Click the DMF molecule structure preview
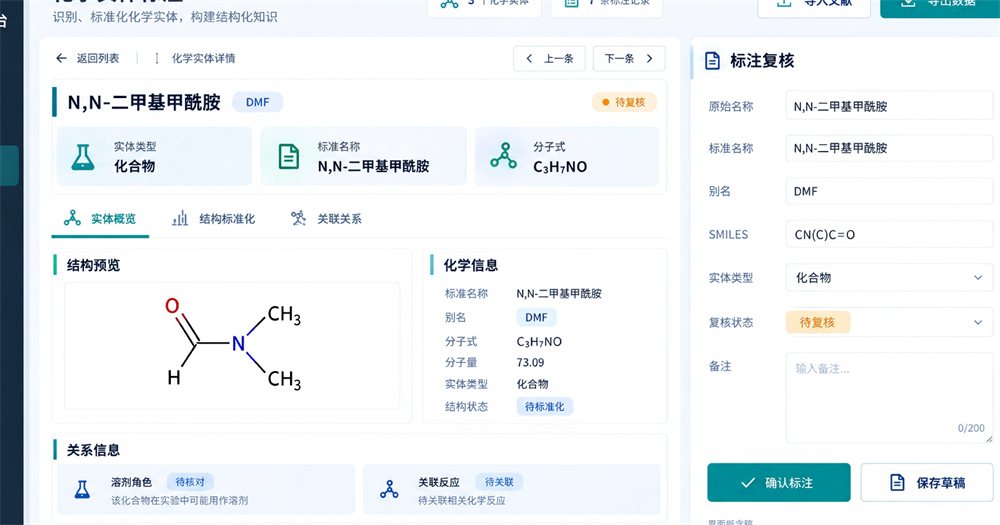Viewport: 1000px width, 525px height. point(232,345)
